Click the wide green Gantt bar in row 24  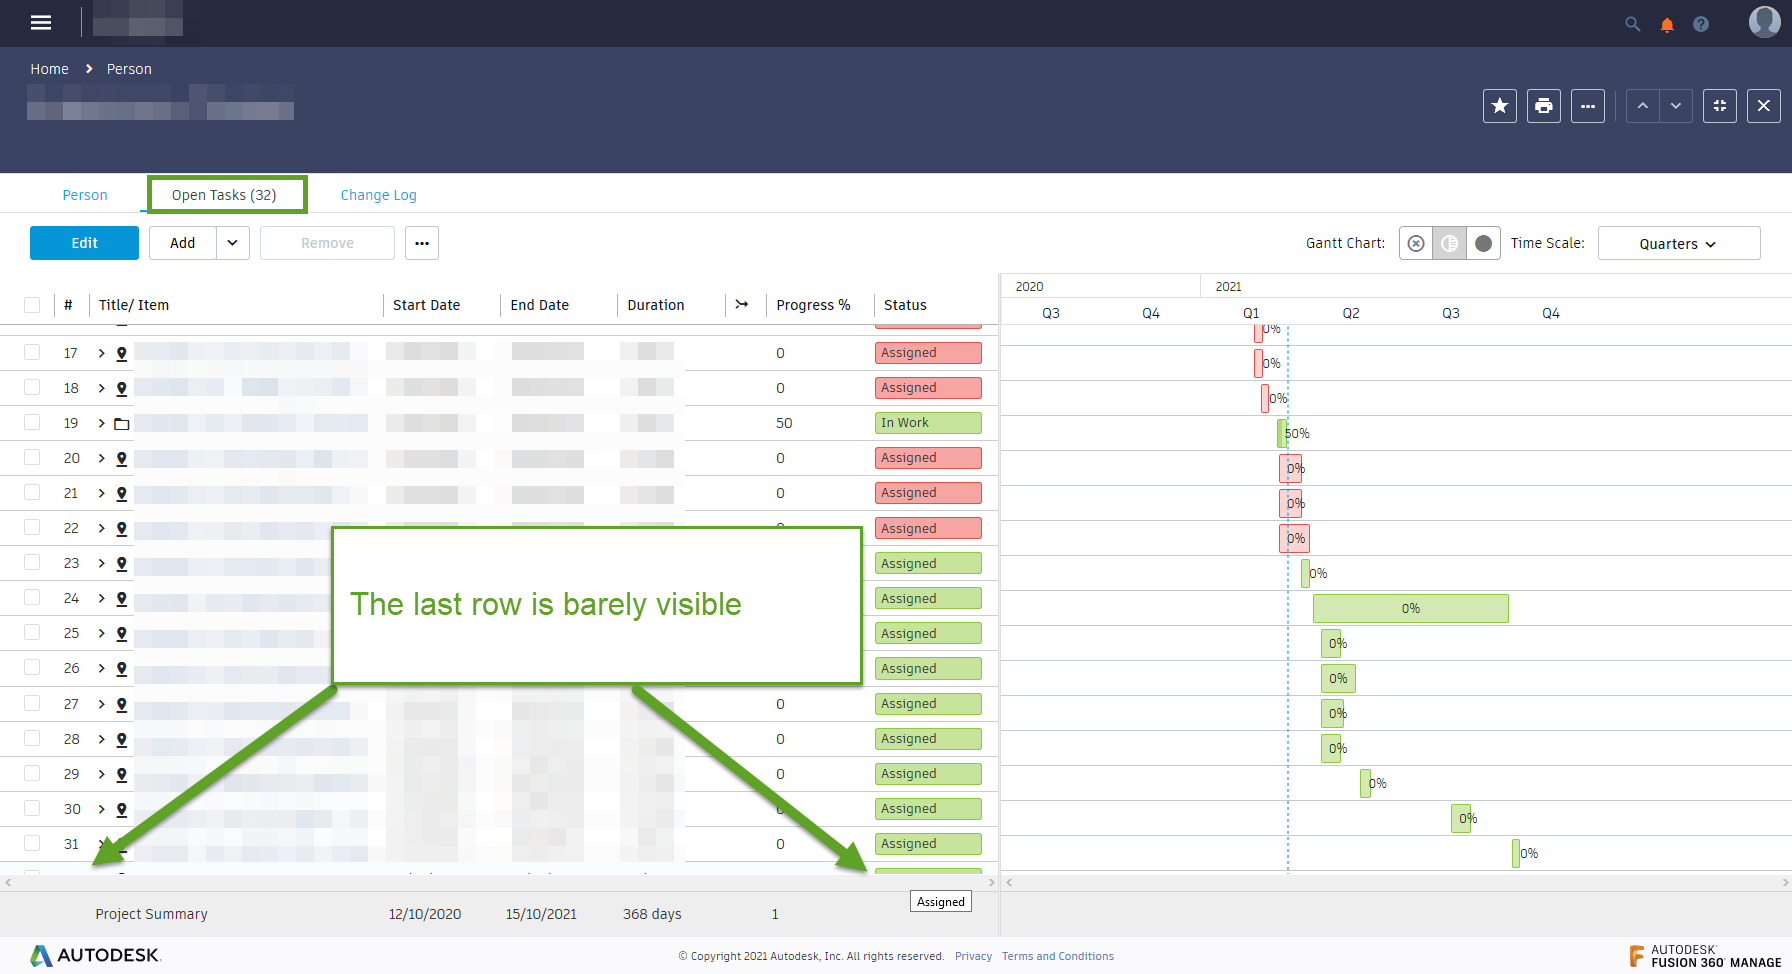coord(1411,608)
